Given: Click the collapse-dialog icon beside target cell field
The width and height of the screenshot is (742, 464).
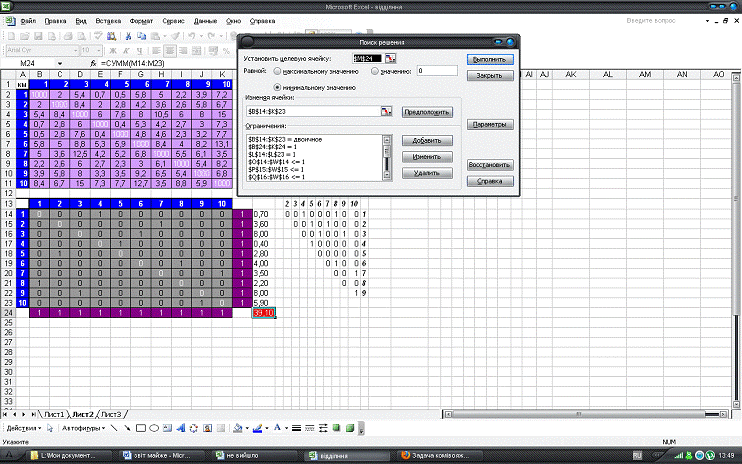Looking at the screenshot, I should (392, 58).
